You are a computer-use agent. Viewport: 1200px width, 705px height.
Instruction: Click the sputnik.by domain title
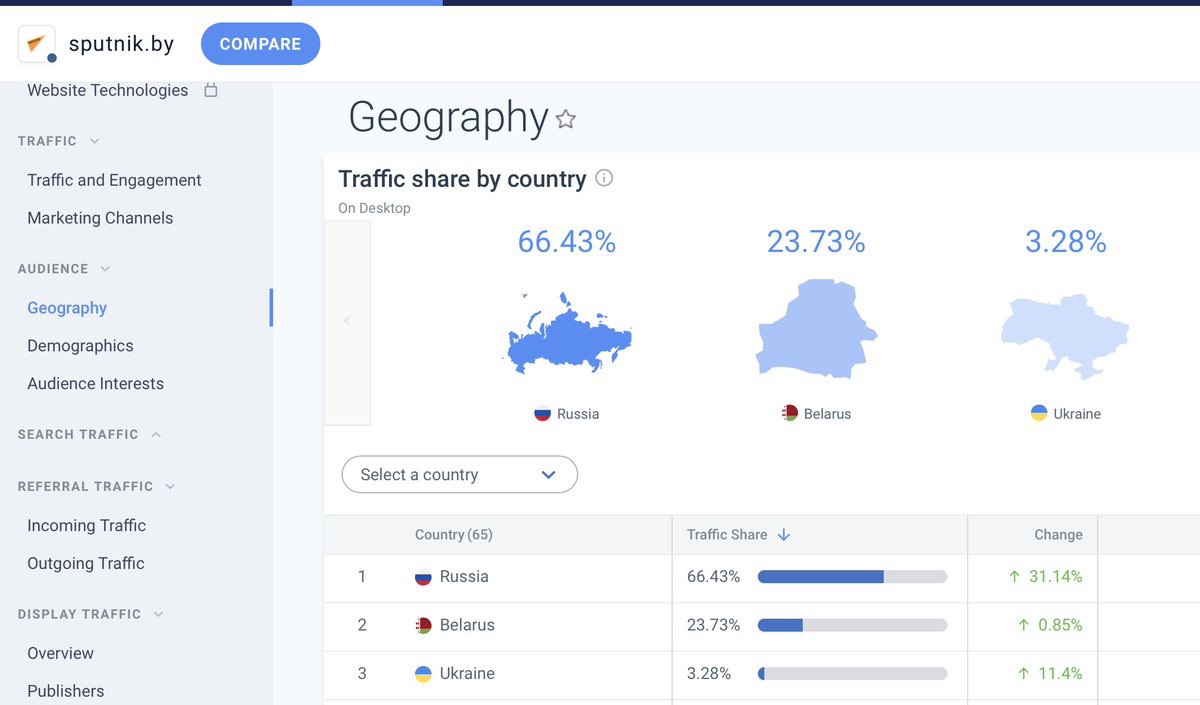click(121, 44)
